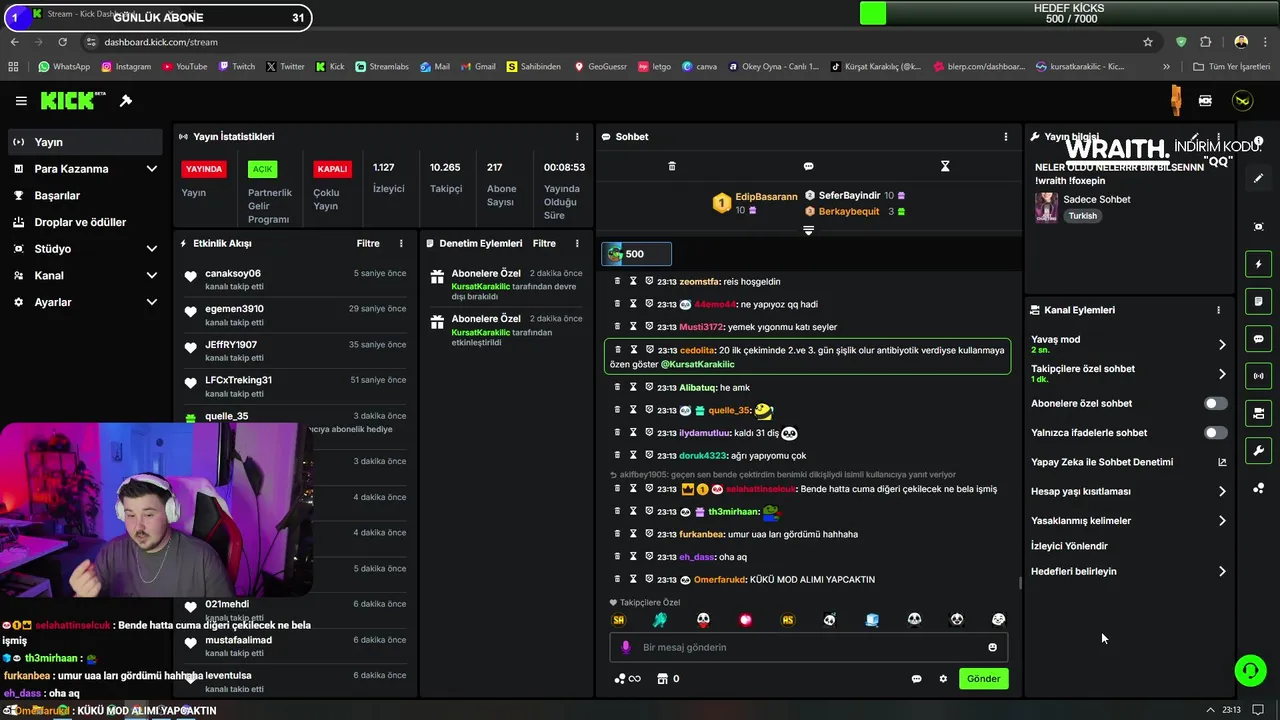
Task: Click the broadcast signal icon in right sidebar
Action: pyautogui.click(x=1259, y=376)
